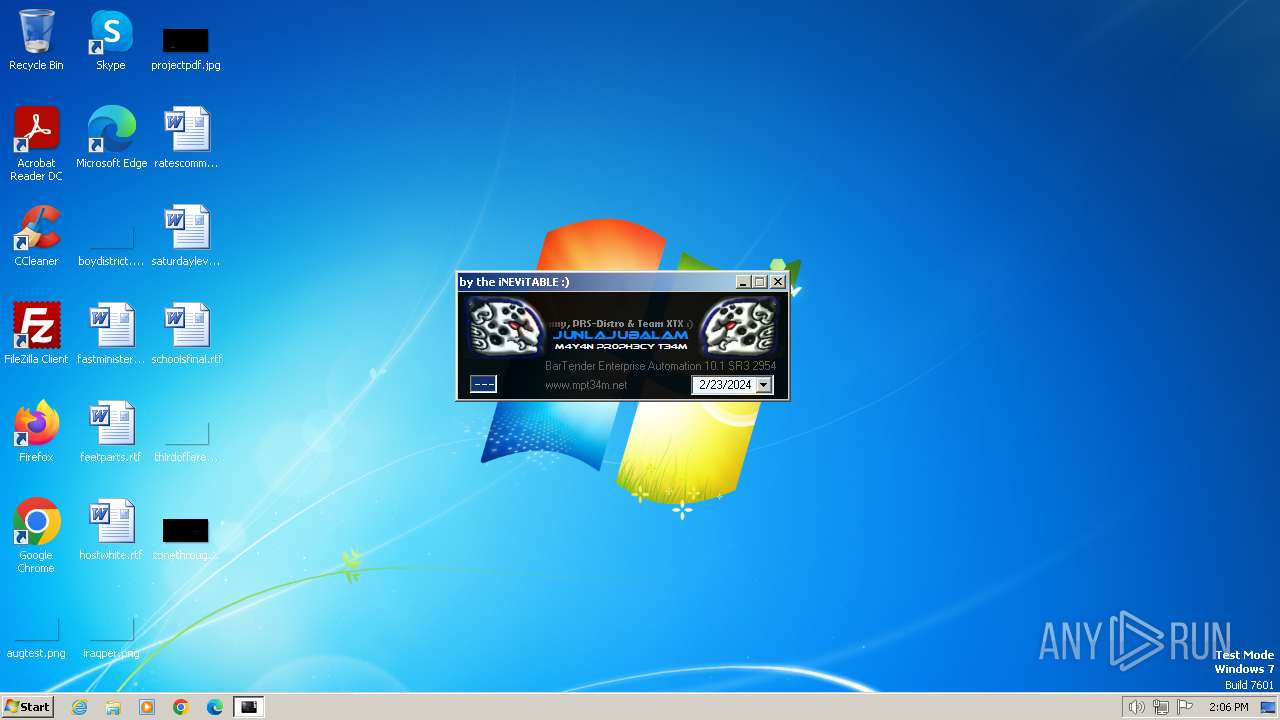This screenshot has width=1280, height=720.
Task: Open the Action Center flag icon
Action: [1186, 707]
